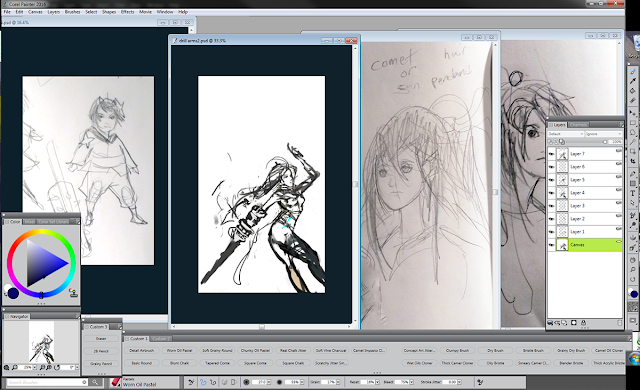Hide Layer 7 with its eye icon

click(551, 154)
